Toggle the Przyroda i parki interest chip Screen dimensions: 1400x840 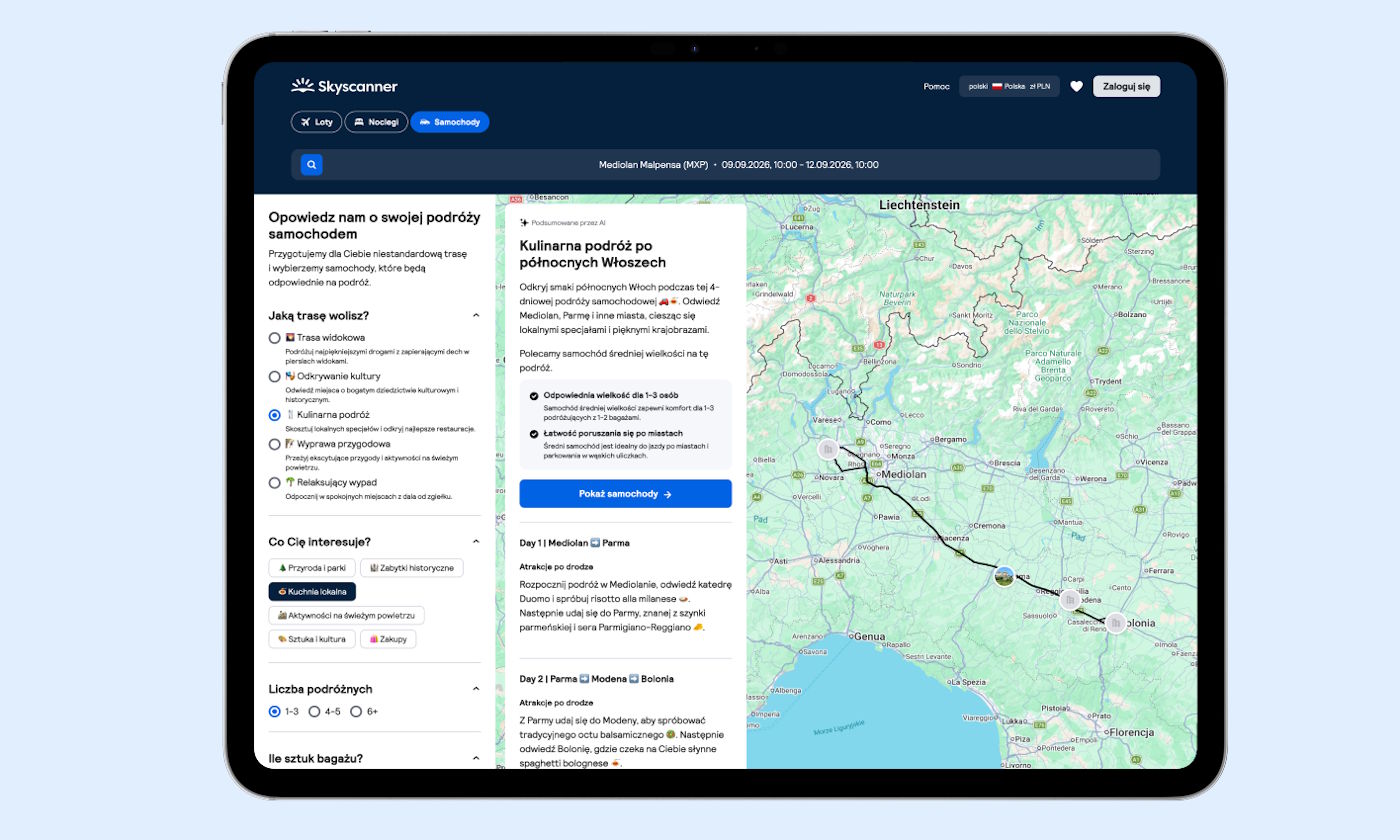[311, 568]
